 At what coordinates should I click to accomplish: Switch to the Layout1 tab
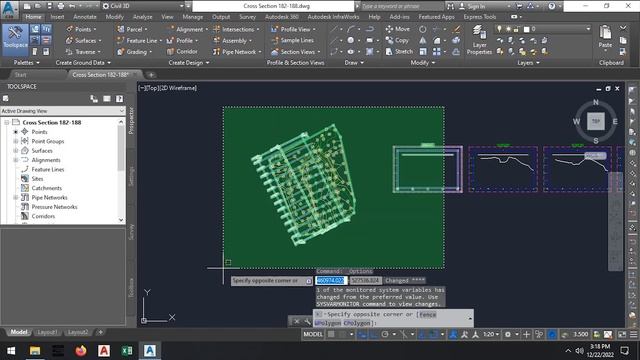point(47,332)
